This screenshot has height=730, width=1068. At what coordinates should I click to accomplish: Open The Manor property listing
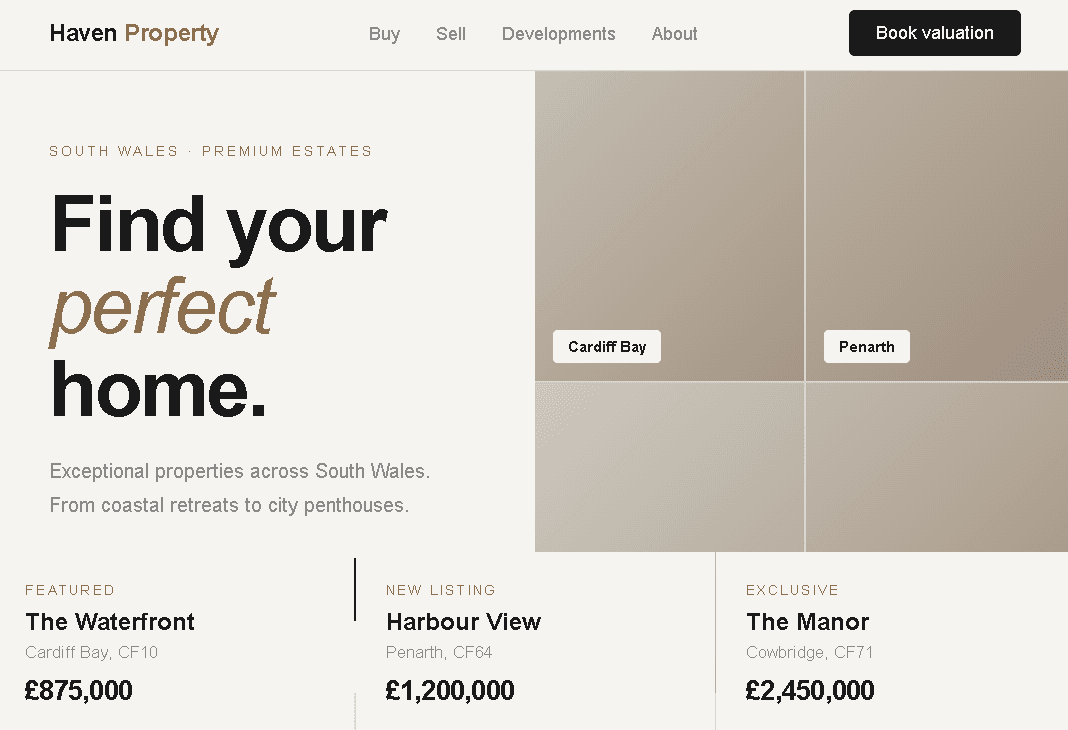pyautogui.click(x=808, y=622)
